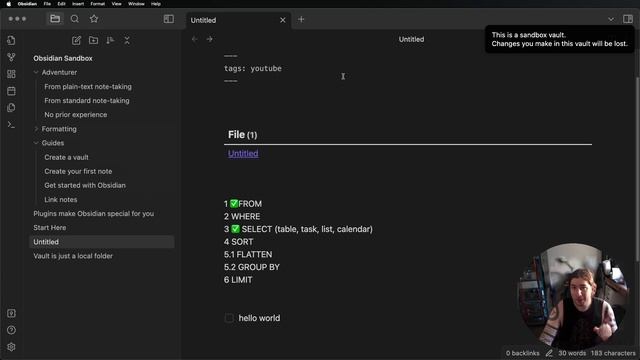Open the bookmarks star icon

click(x=94, y=19)
